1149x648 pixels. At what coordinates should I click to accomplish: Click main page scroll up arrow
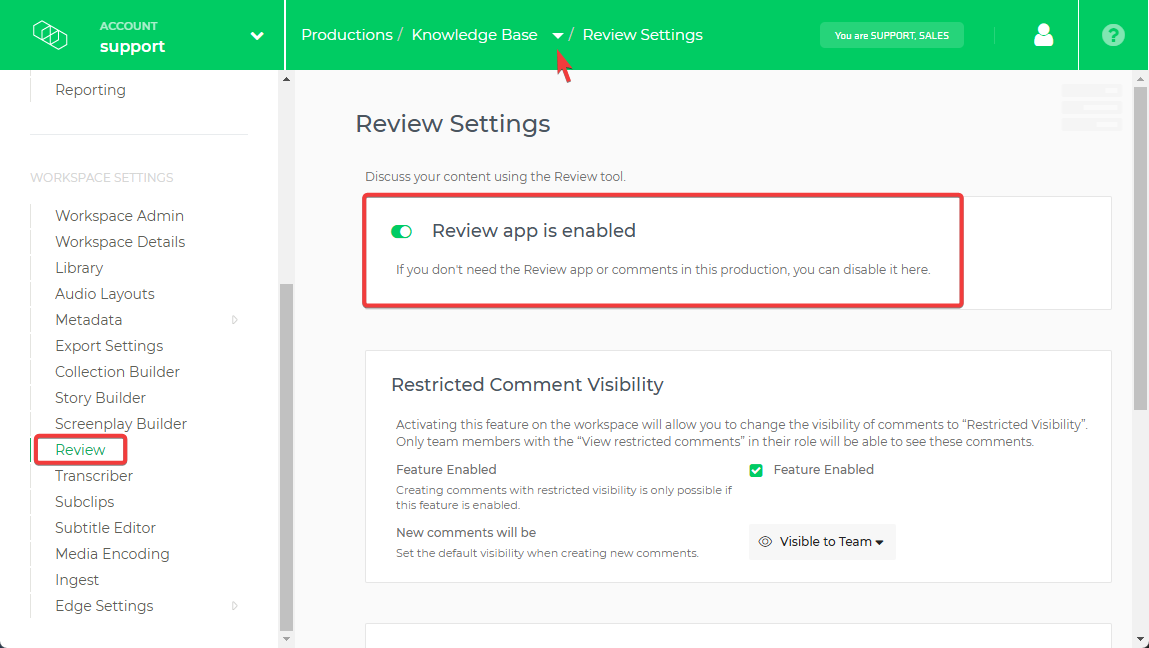click(1140, 78)
